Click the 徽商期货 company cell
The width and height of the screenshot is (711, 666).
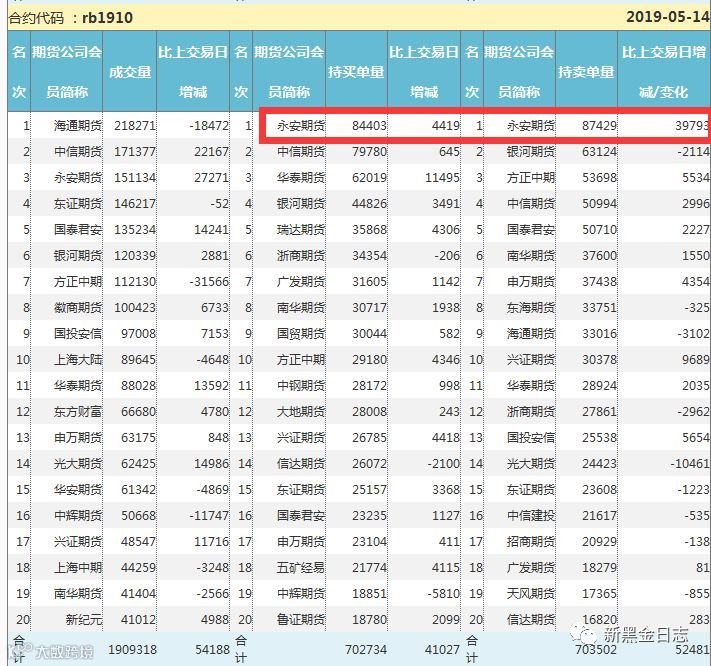coord(78,308)
